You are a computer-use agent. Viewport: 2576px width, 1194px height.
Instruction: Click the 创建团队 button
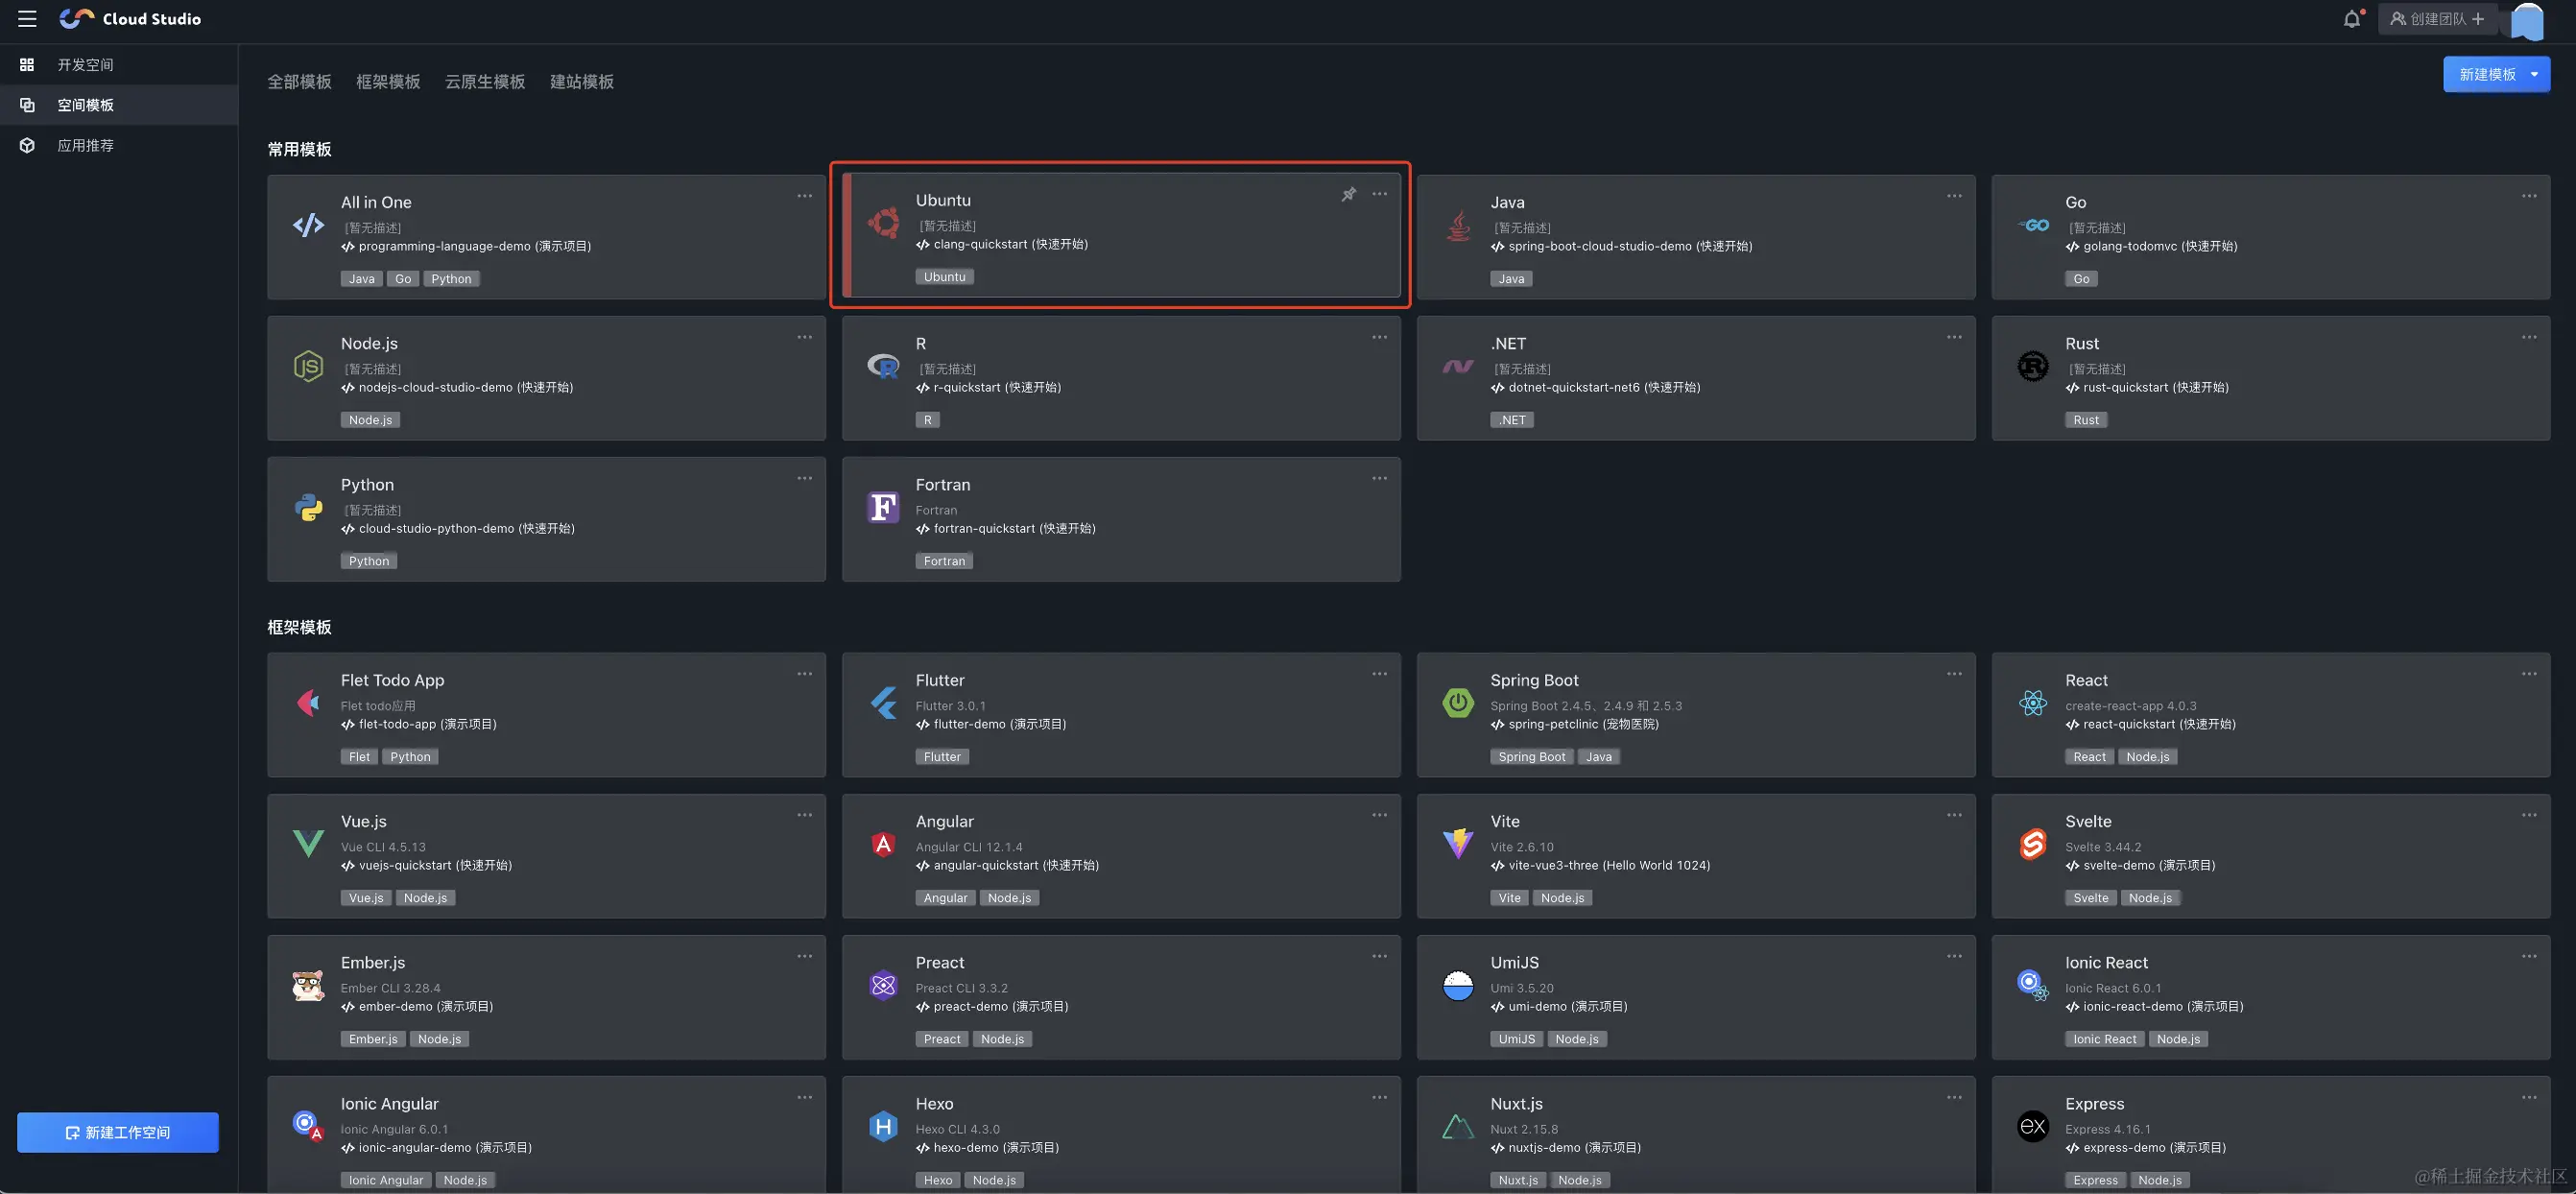[2436, 19]
